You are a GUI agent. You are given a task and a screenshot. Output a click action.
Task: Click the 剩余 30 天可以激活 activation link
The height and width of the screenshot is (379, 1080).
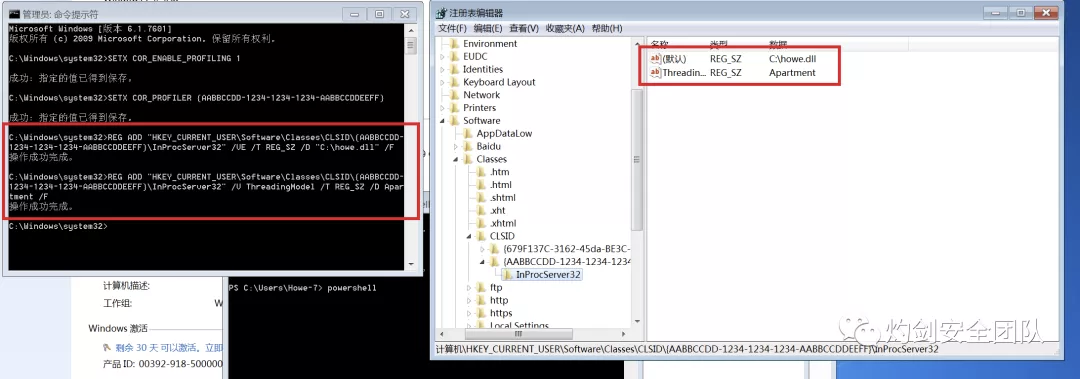tap(168, 347)
